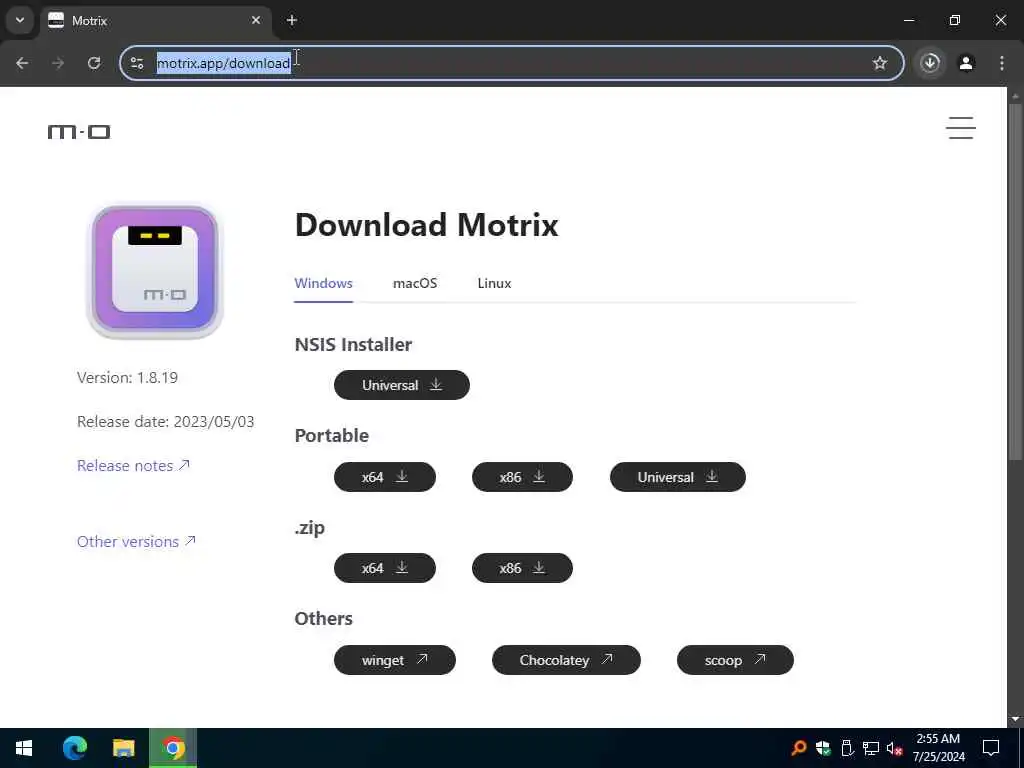1024x768 pixels.
Task: Click the Others section heading
Action: click(323, 618)
